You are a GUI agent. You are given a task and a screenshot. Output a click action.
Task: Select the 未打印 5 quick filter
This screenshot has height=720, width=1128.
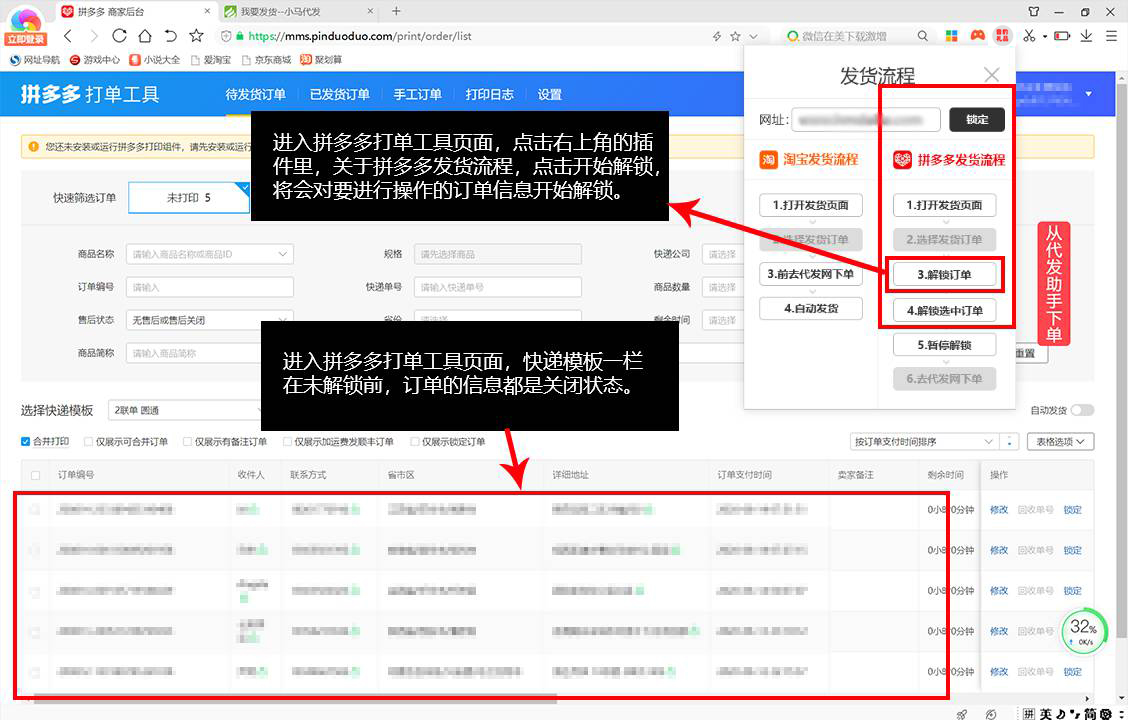pyautogui.click(x=189, y=197)
